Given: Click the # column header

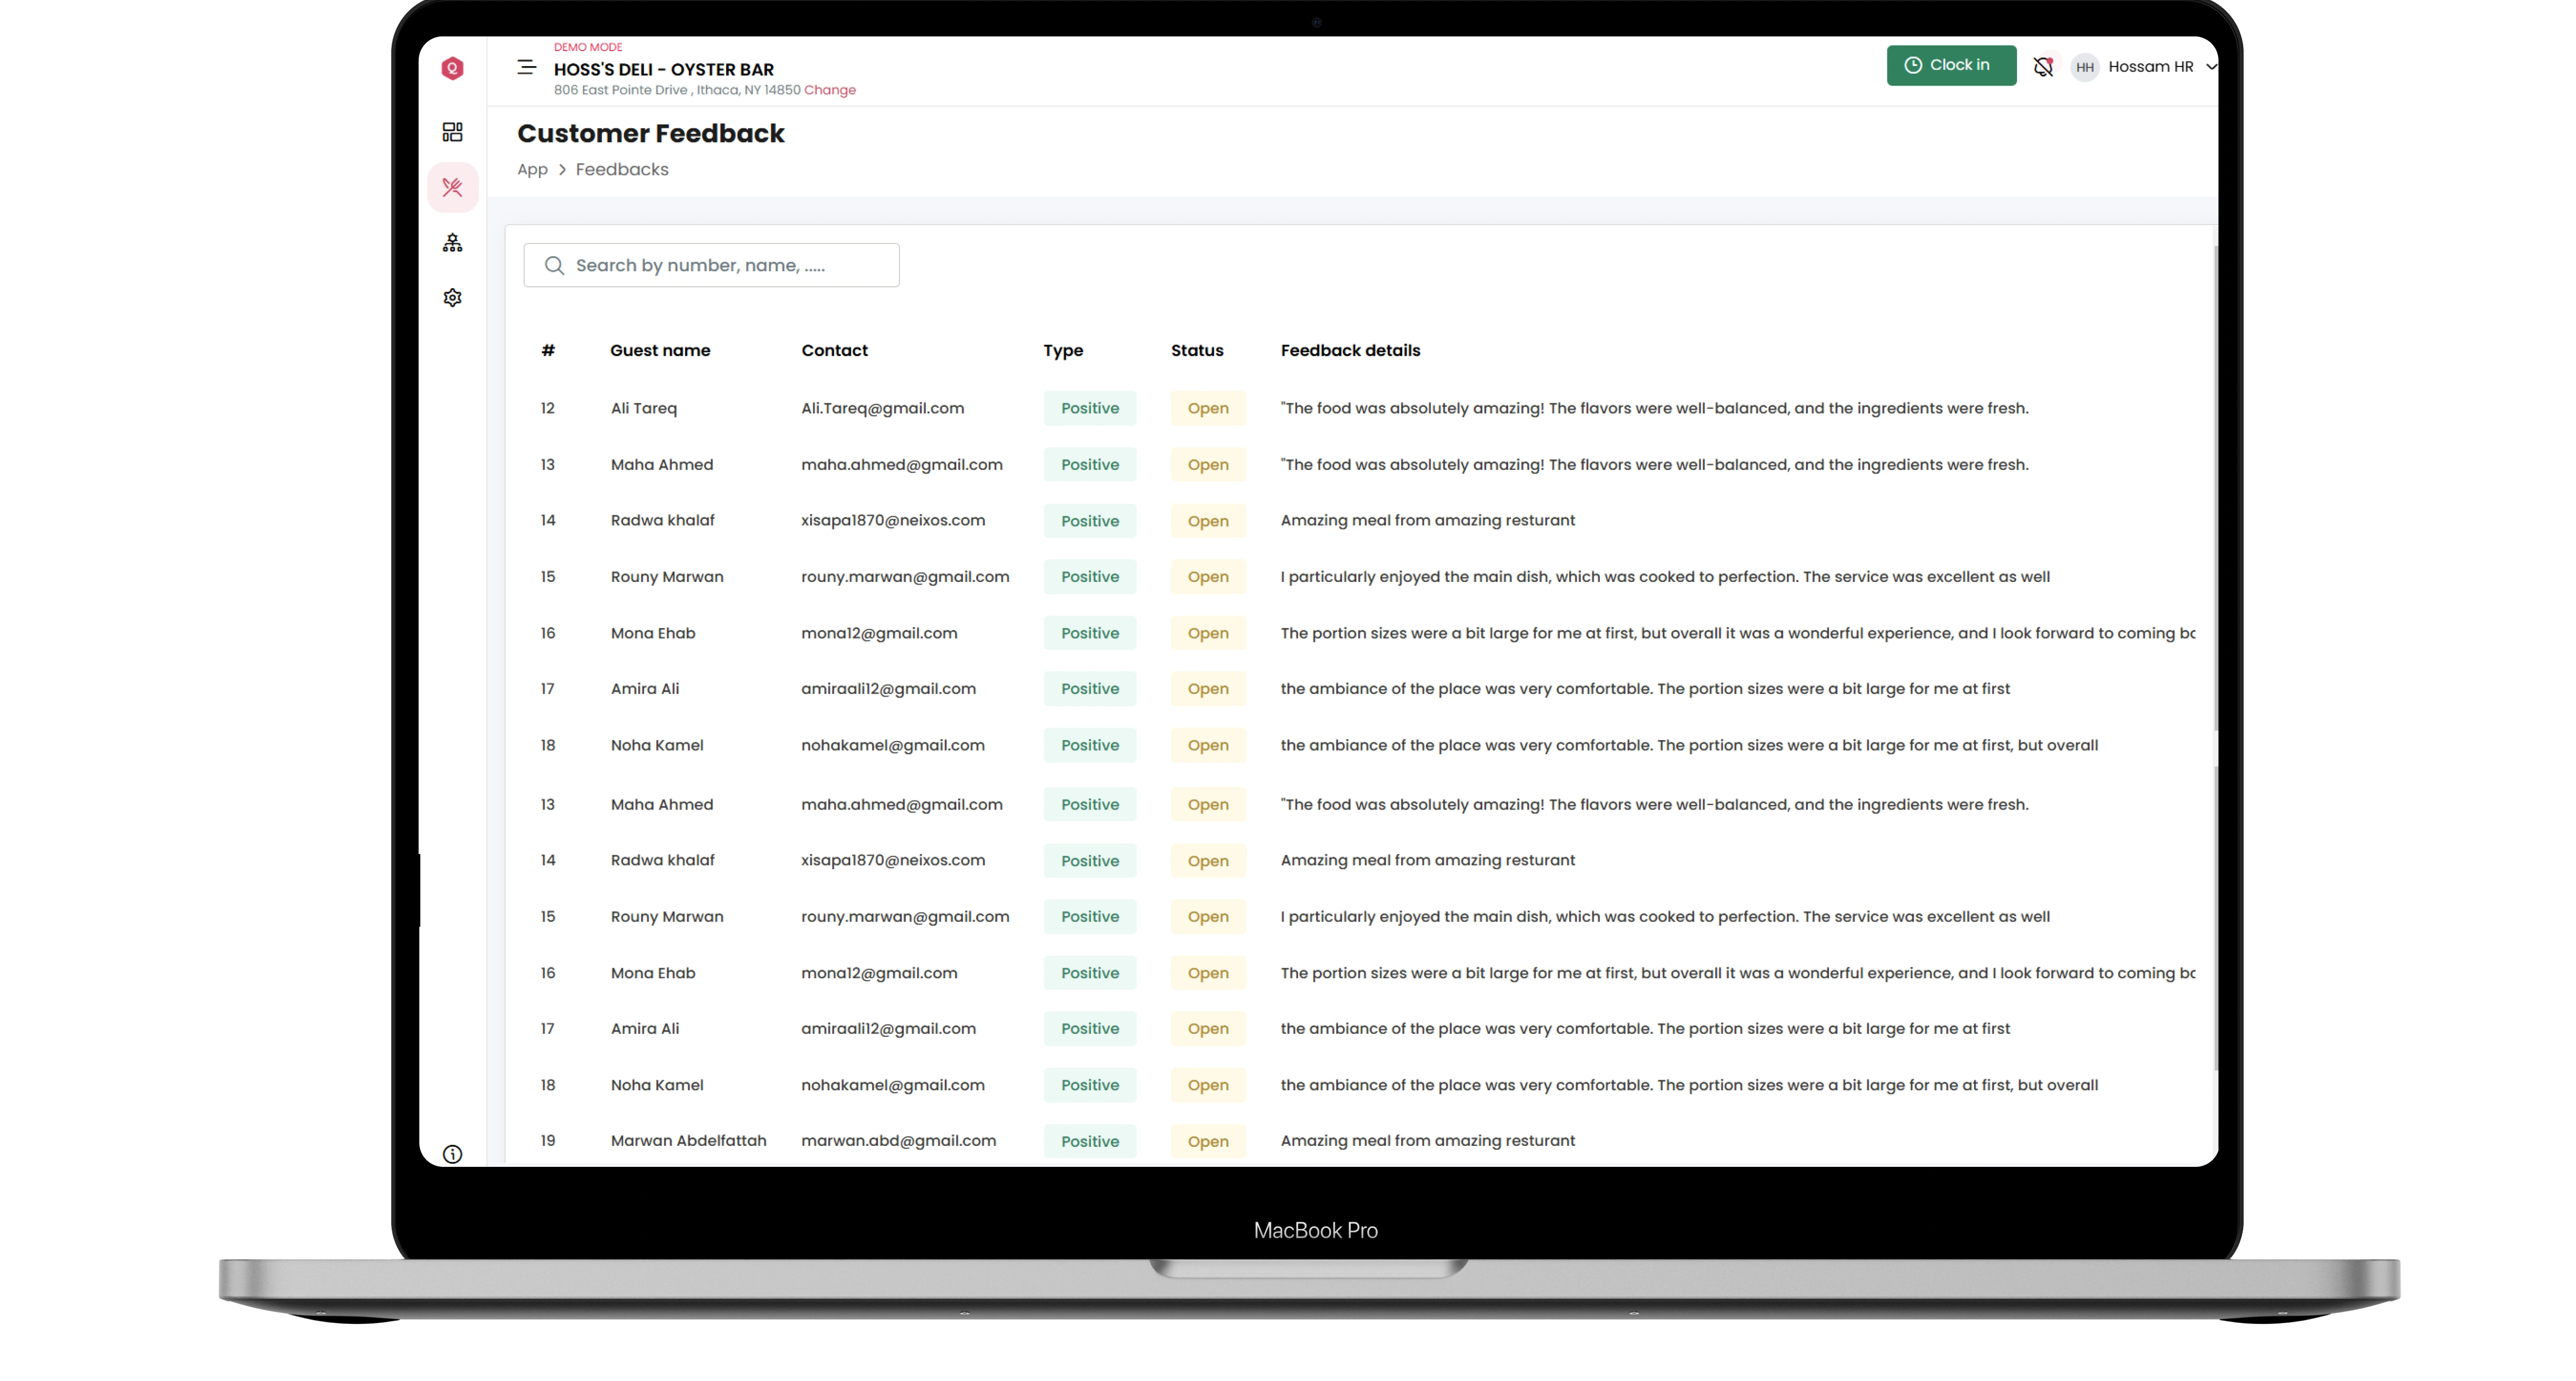Looking at the screenshot, I should (548, 350).
